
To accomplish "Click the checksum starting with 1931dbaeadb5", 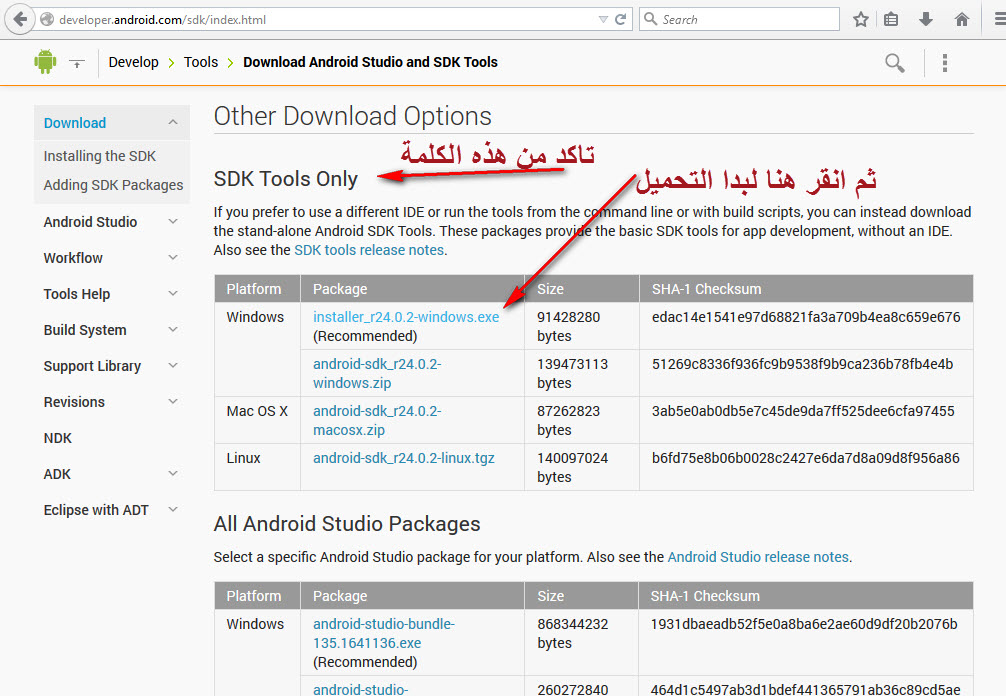I will pyautogui.click(x=804, y=624).
